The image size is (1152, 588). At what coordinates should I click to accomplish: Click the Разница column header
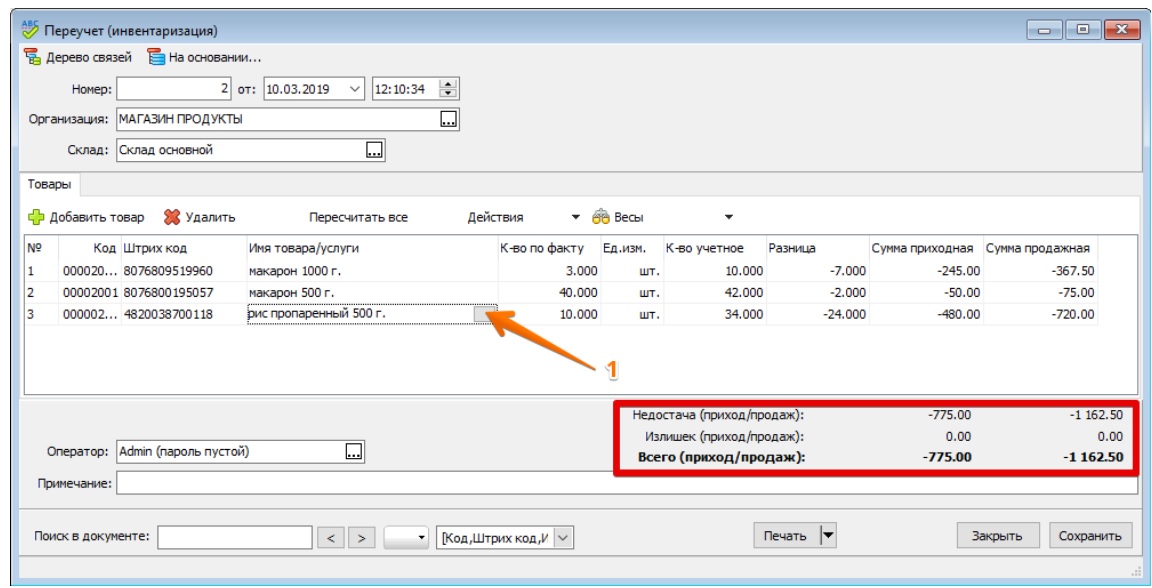pyautogui.click(x=817, y=248)
